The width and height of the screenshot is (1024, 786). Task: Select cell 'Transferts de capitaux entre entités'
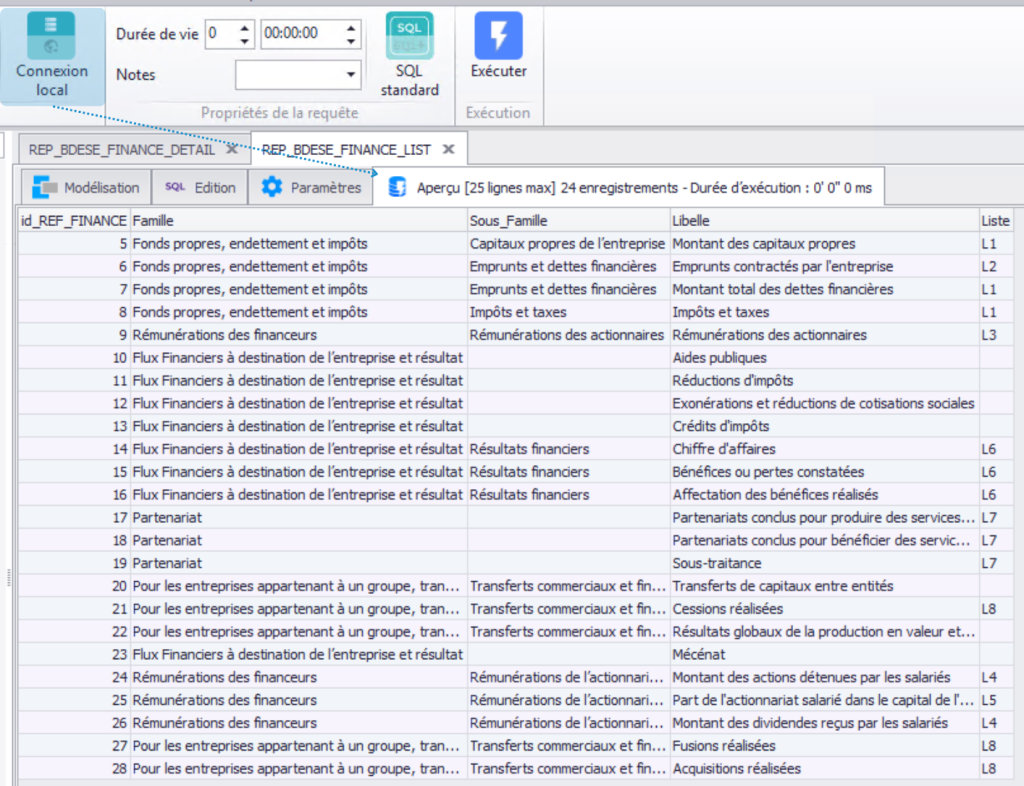(x=824, y=586)
